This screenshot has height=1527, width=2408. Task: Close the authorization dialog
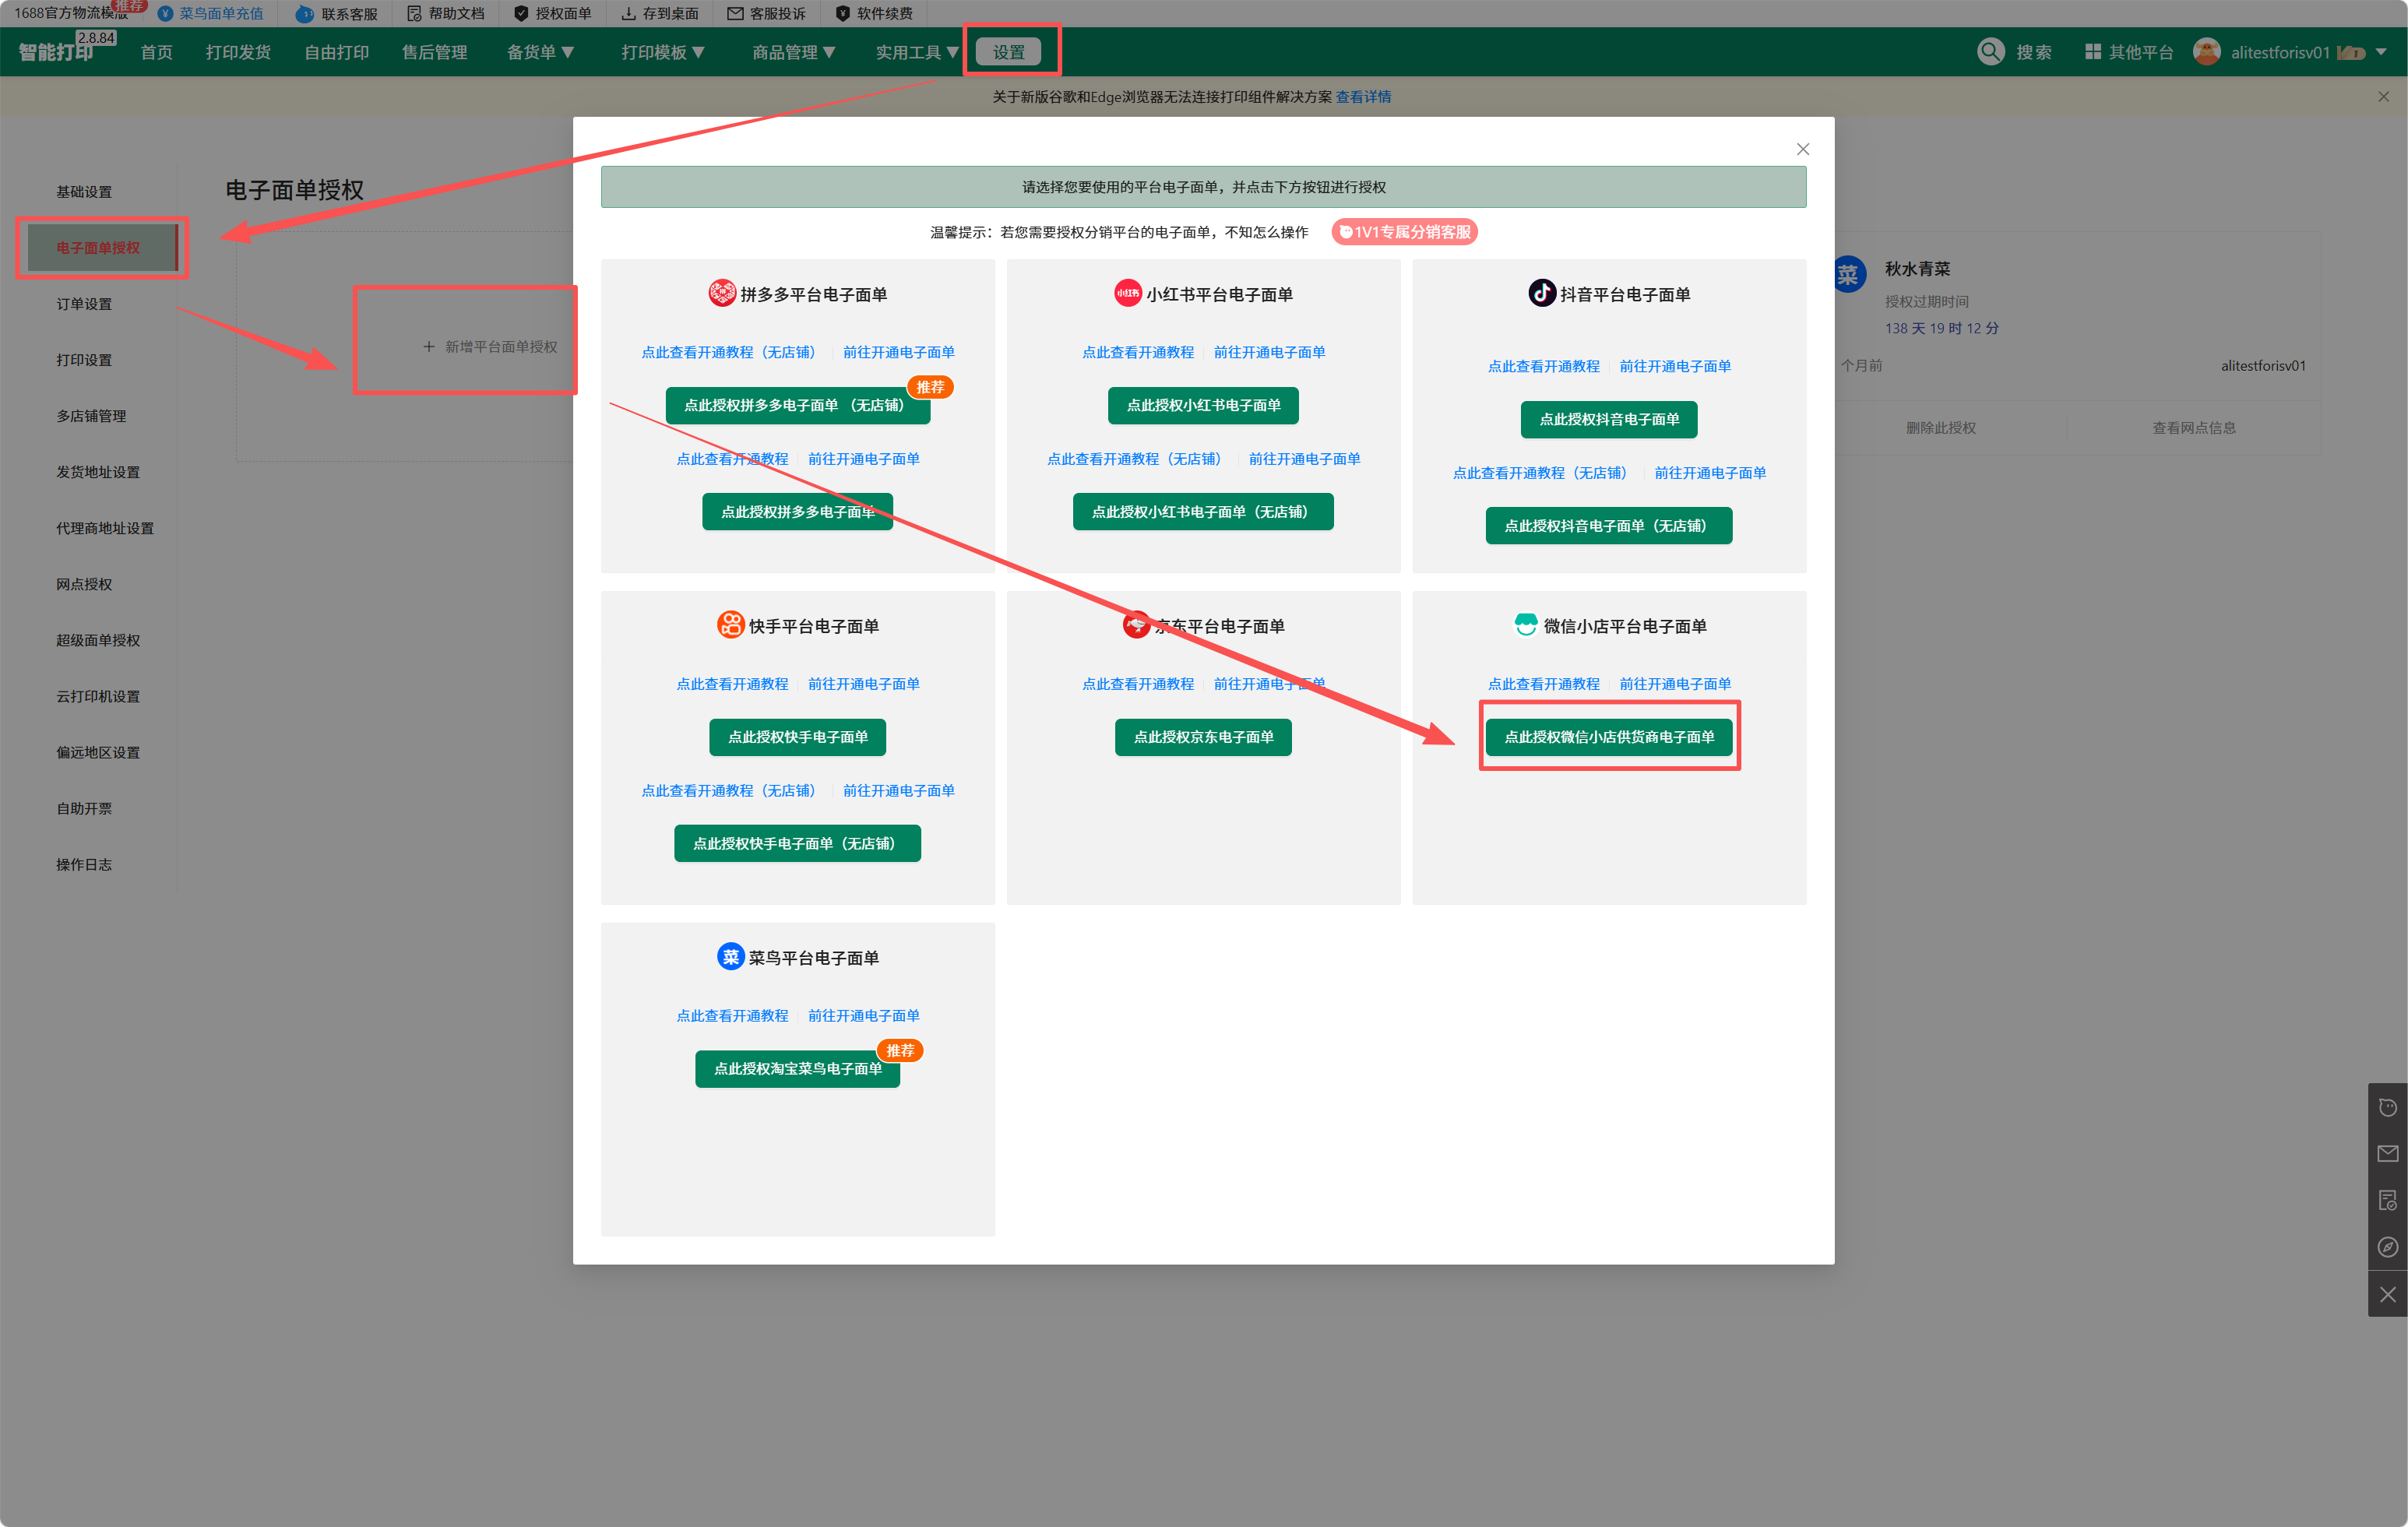coord(1802,149)
